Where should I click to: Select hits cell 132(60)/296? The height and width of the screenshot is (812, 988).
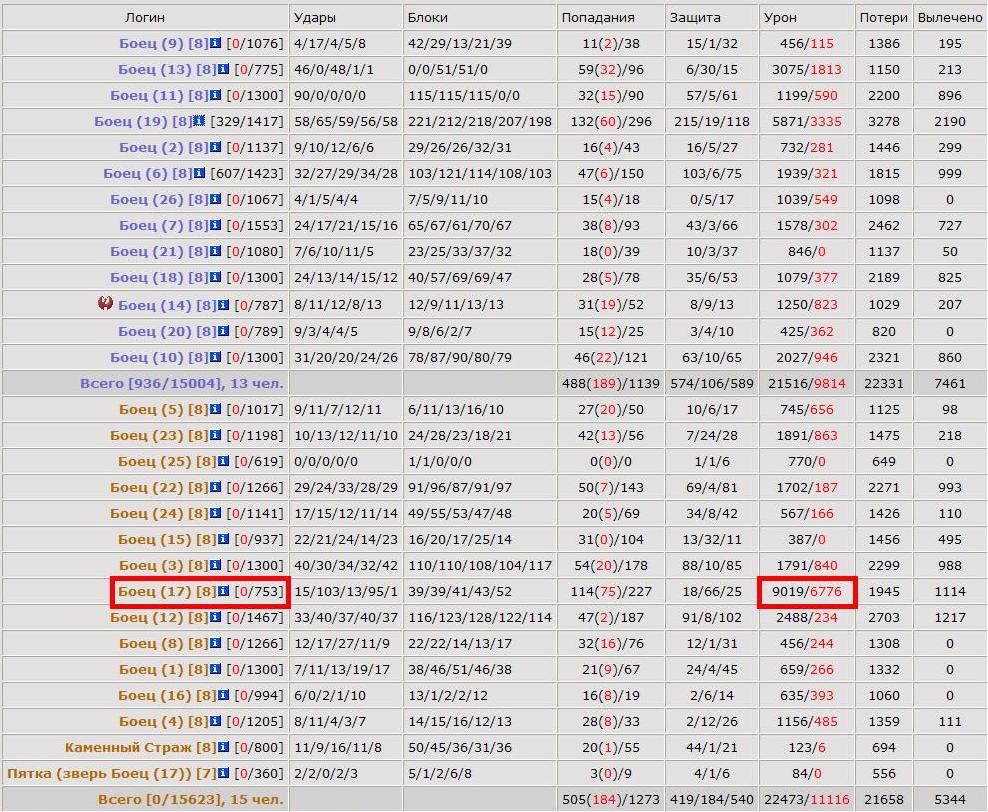(x=611, y=121)
